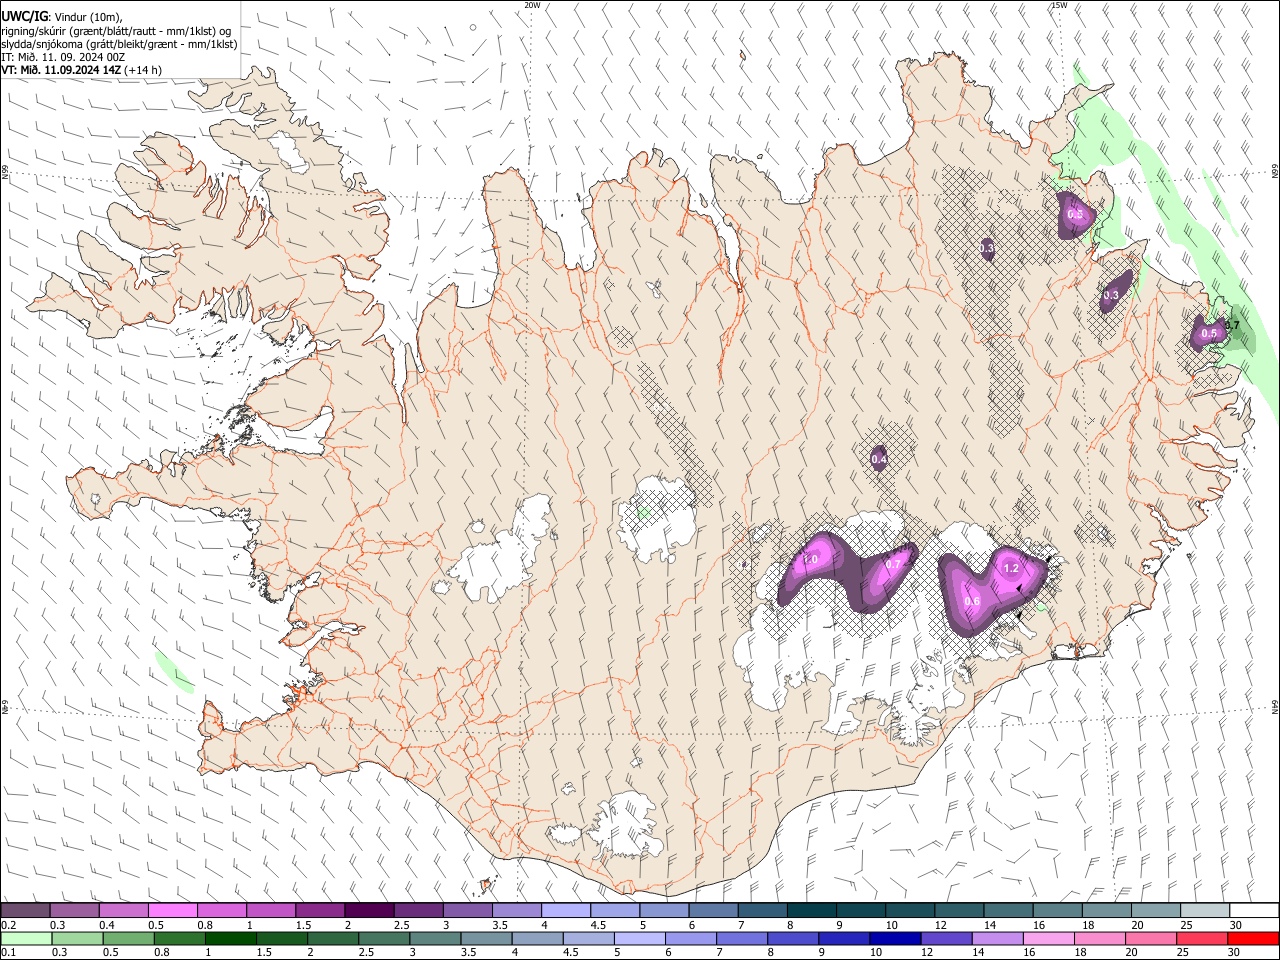Select the lower legend swatch for 0.8–1

(x=179, y=939)
